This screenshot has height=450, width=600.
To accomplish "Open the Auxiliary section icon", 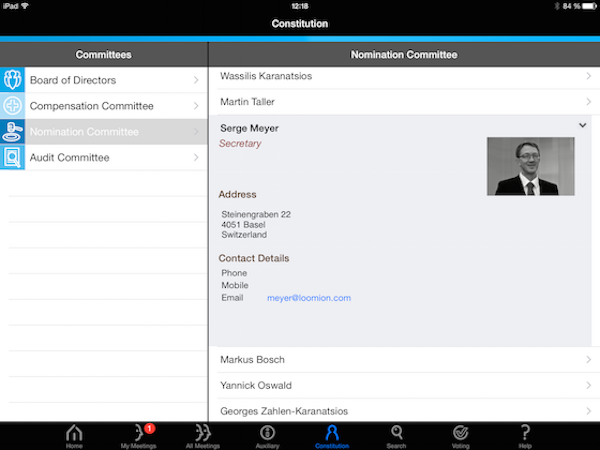I will coord(267,434).
